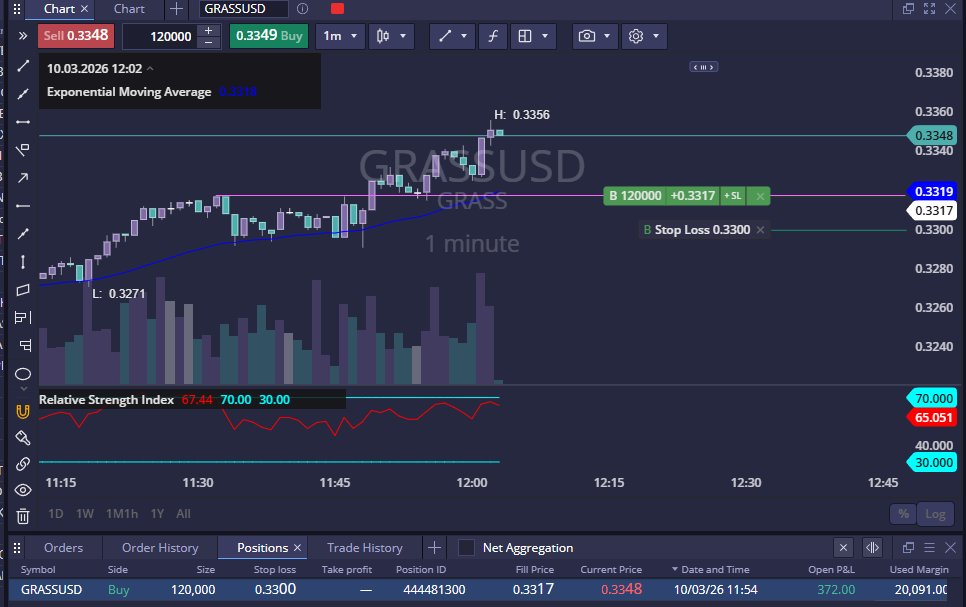966x607 pixels.
Task: Select the Positions tab
Action: click(262, 548)
